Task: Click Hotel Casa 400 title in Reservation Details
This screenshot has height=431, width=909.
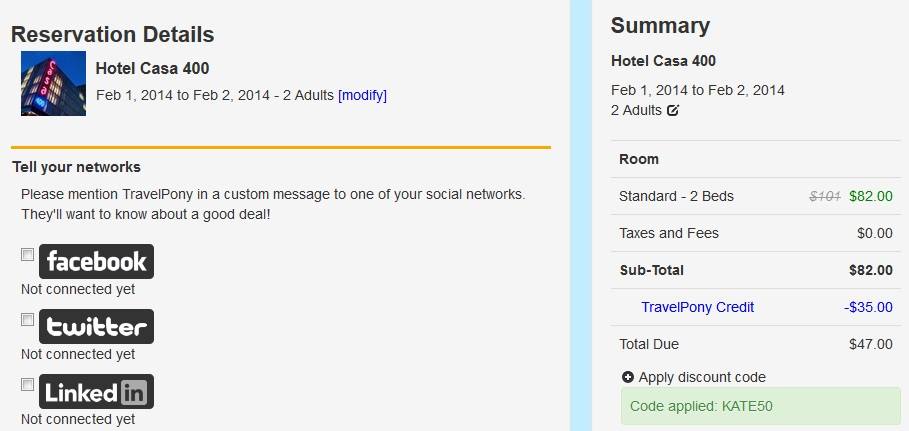Action: [x=152, y=68]
